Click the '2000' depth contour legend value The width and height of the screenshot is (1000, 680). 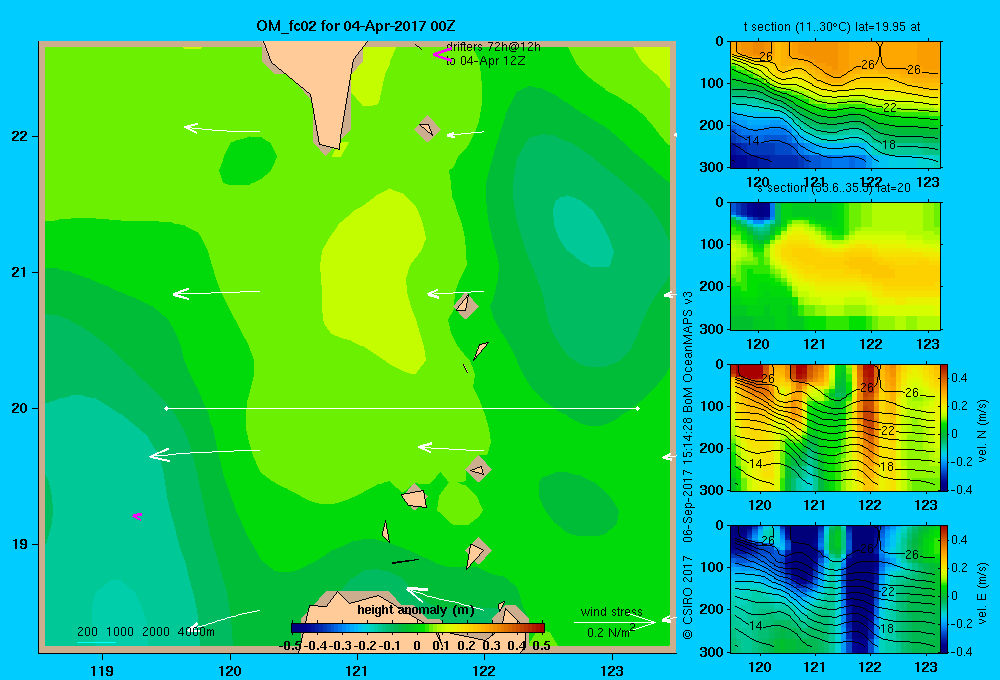[156, 632]
